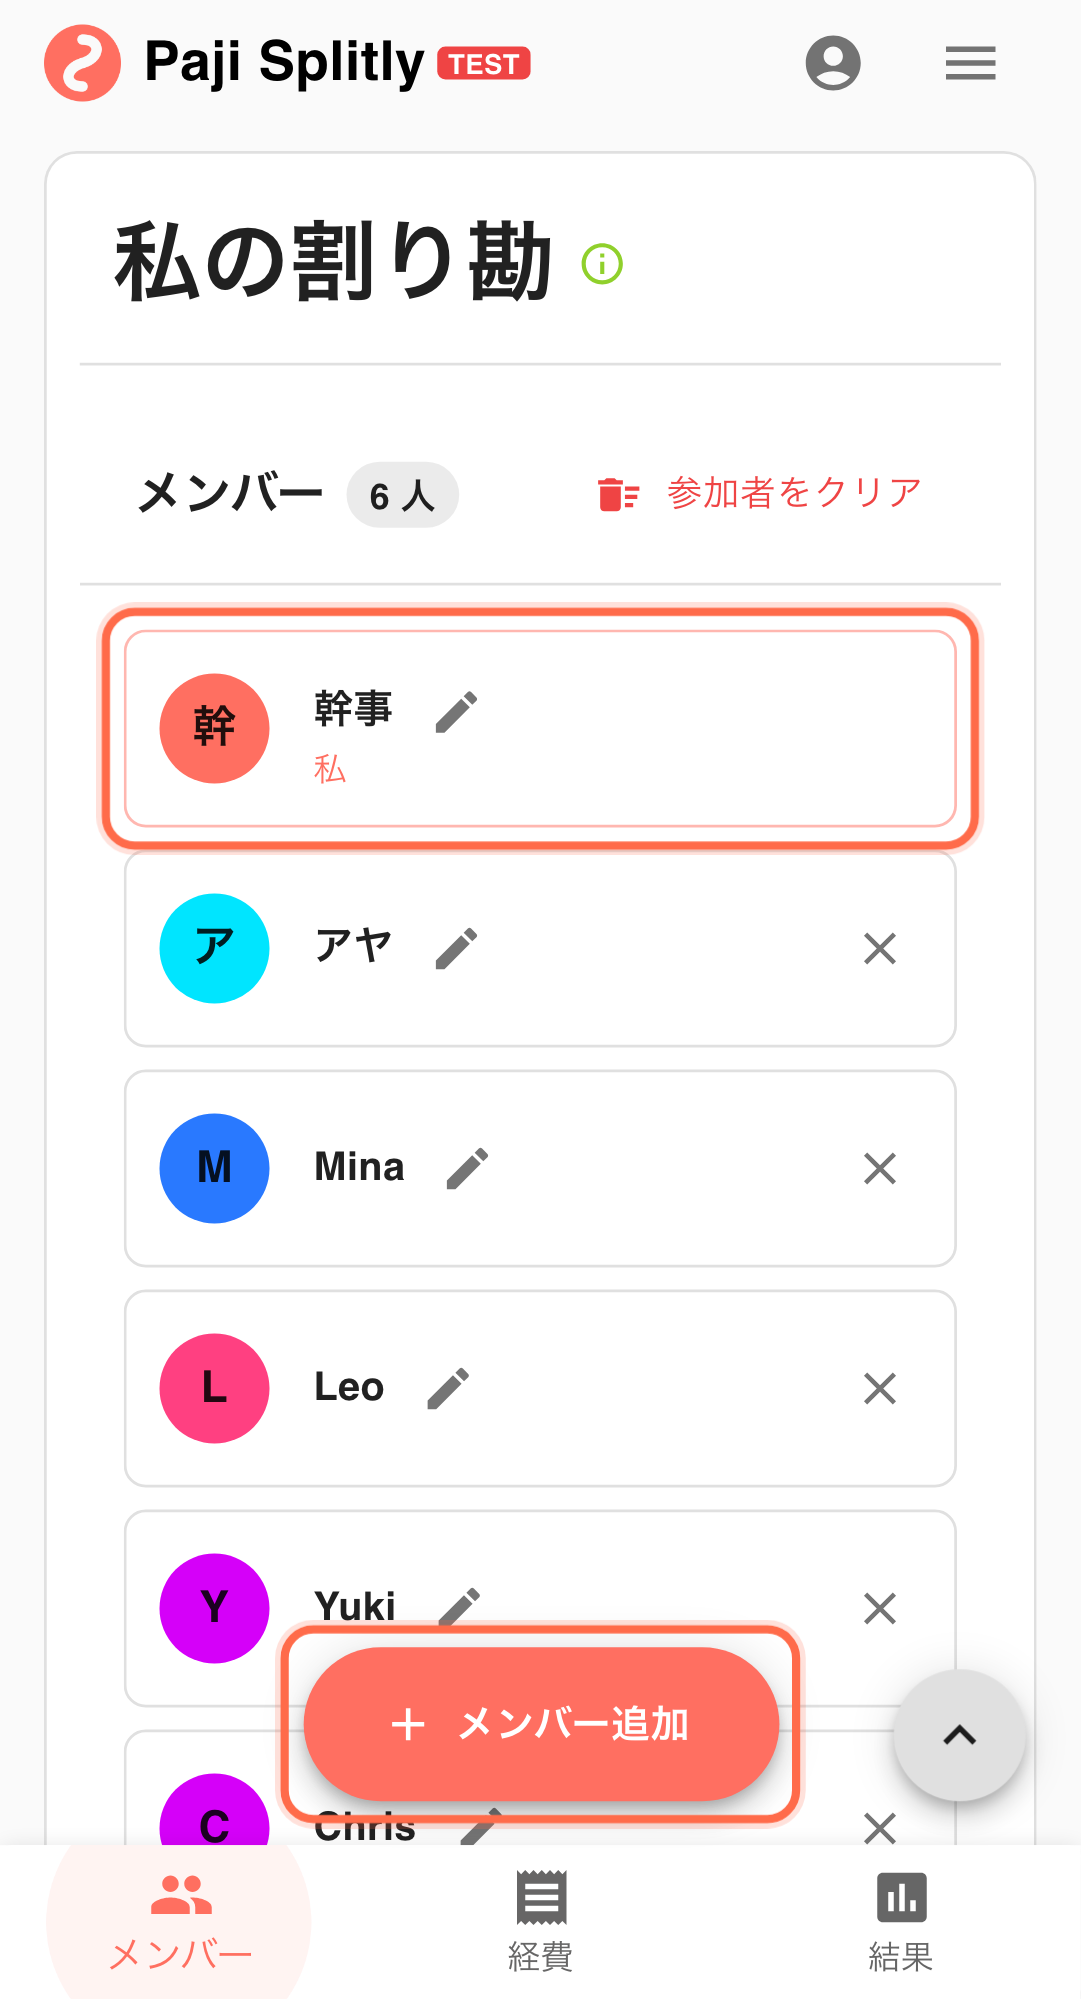Click 参加者をクリア to clear participants
Image resolution: width=1081 pixels, height=1999 pixels.
point(760,494)
